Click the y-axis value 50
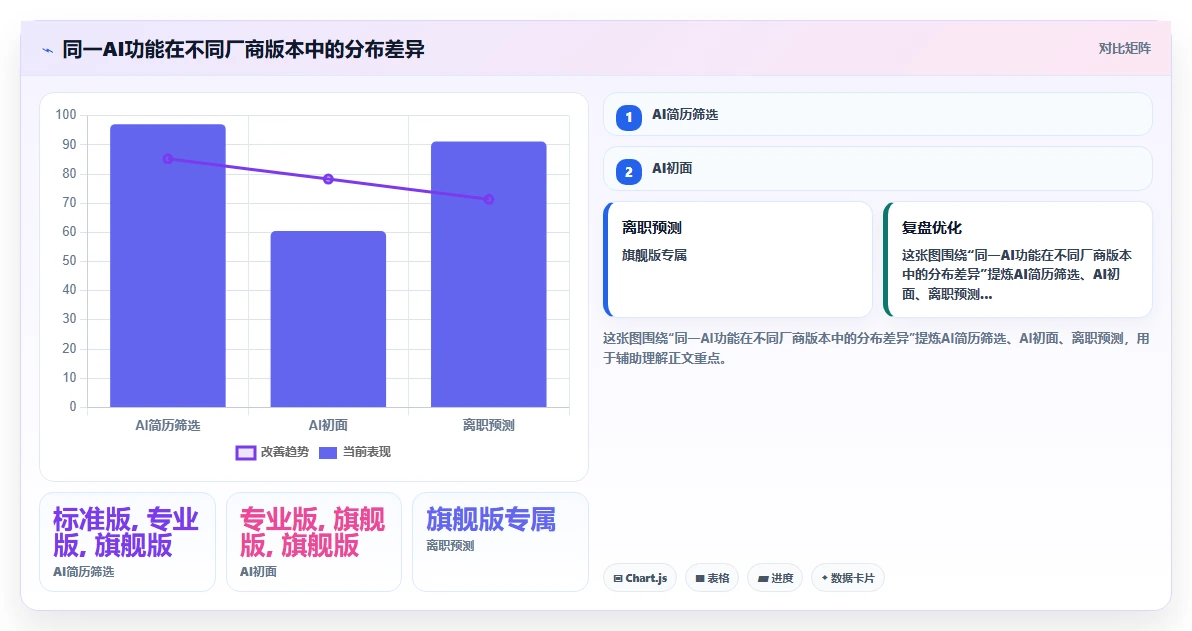Viewport: 1192px width, 631px height. [69, 261]
